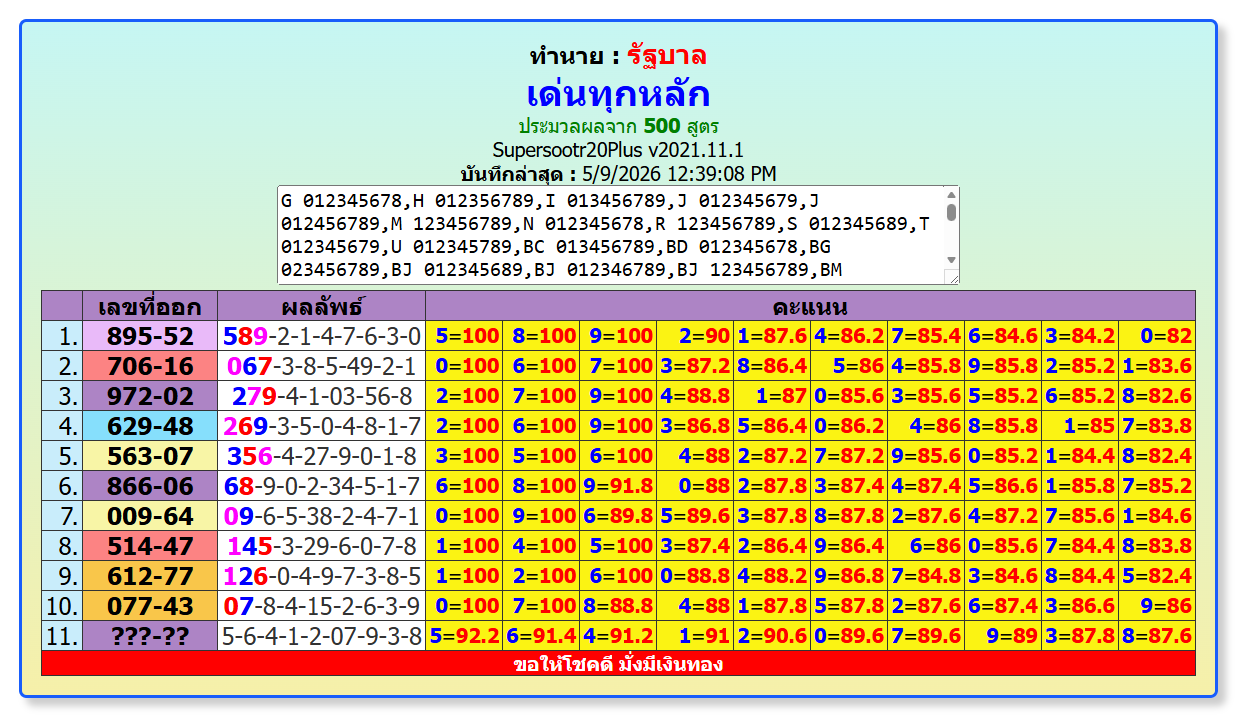The height and width of the screenshot is (717, 1241).
Task: Select draw number cell 009-64
Action: pyautogui.click(x=150, y=516)
